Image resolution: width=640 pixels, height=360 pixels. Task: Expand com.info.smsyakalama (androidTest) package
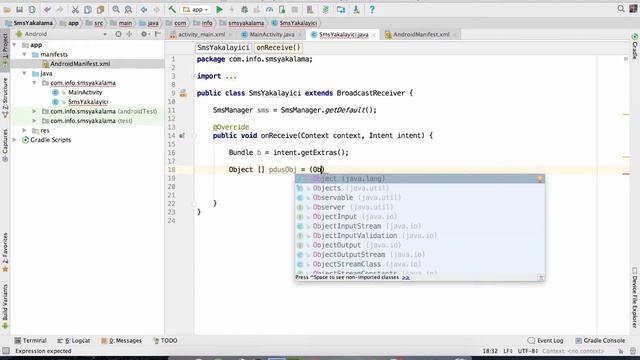coord(34,111)
